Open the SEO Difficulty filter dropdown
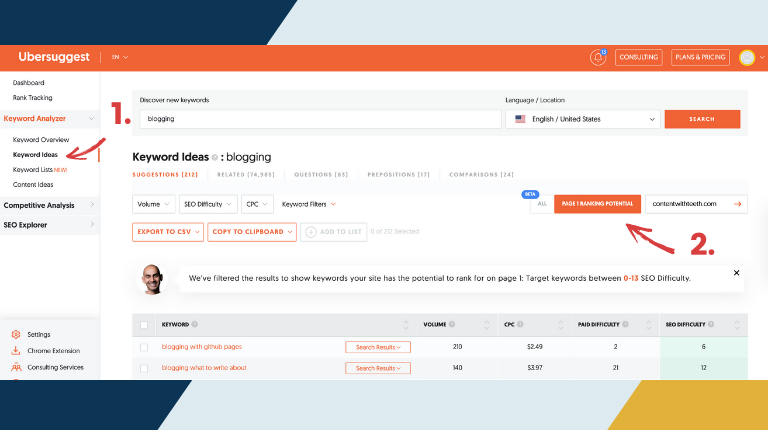The width and height of the screenshot is (768, 430). (208, 204)
